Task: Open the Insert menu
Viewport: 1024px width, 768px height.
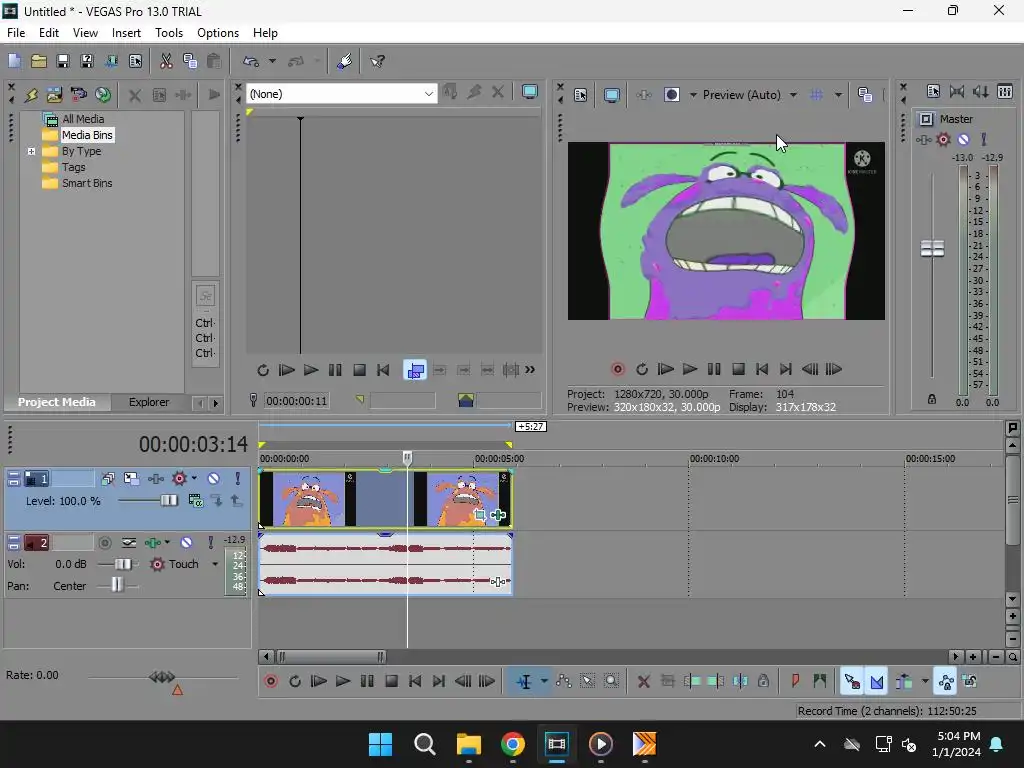Action: coord(126,33)
